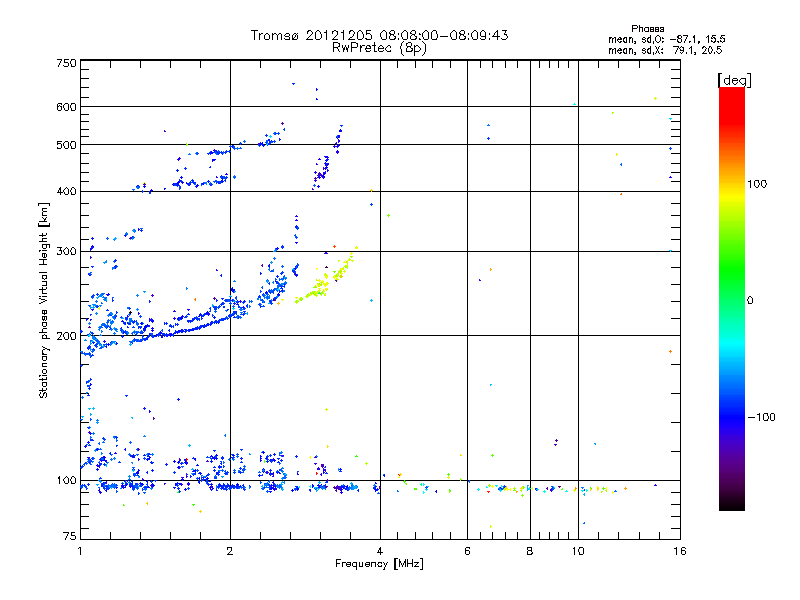Click the black bottom end of the colorbar
This screenshot has height=600, width=800.
[732, 503]
